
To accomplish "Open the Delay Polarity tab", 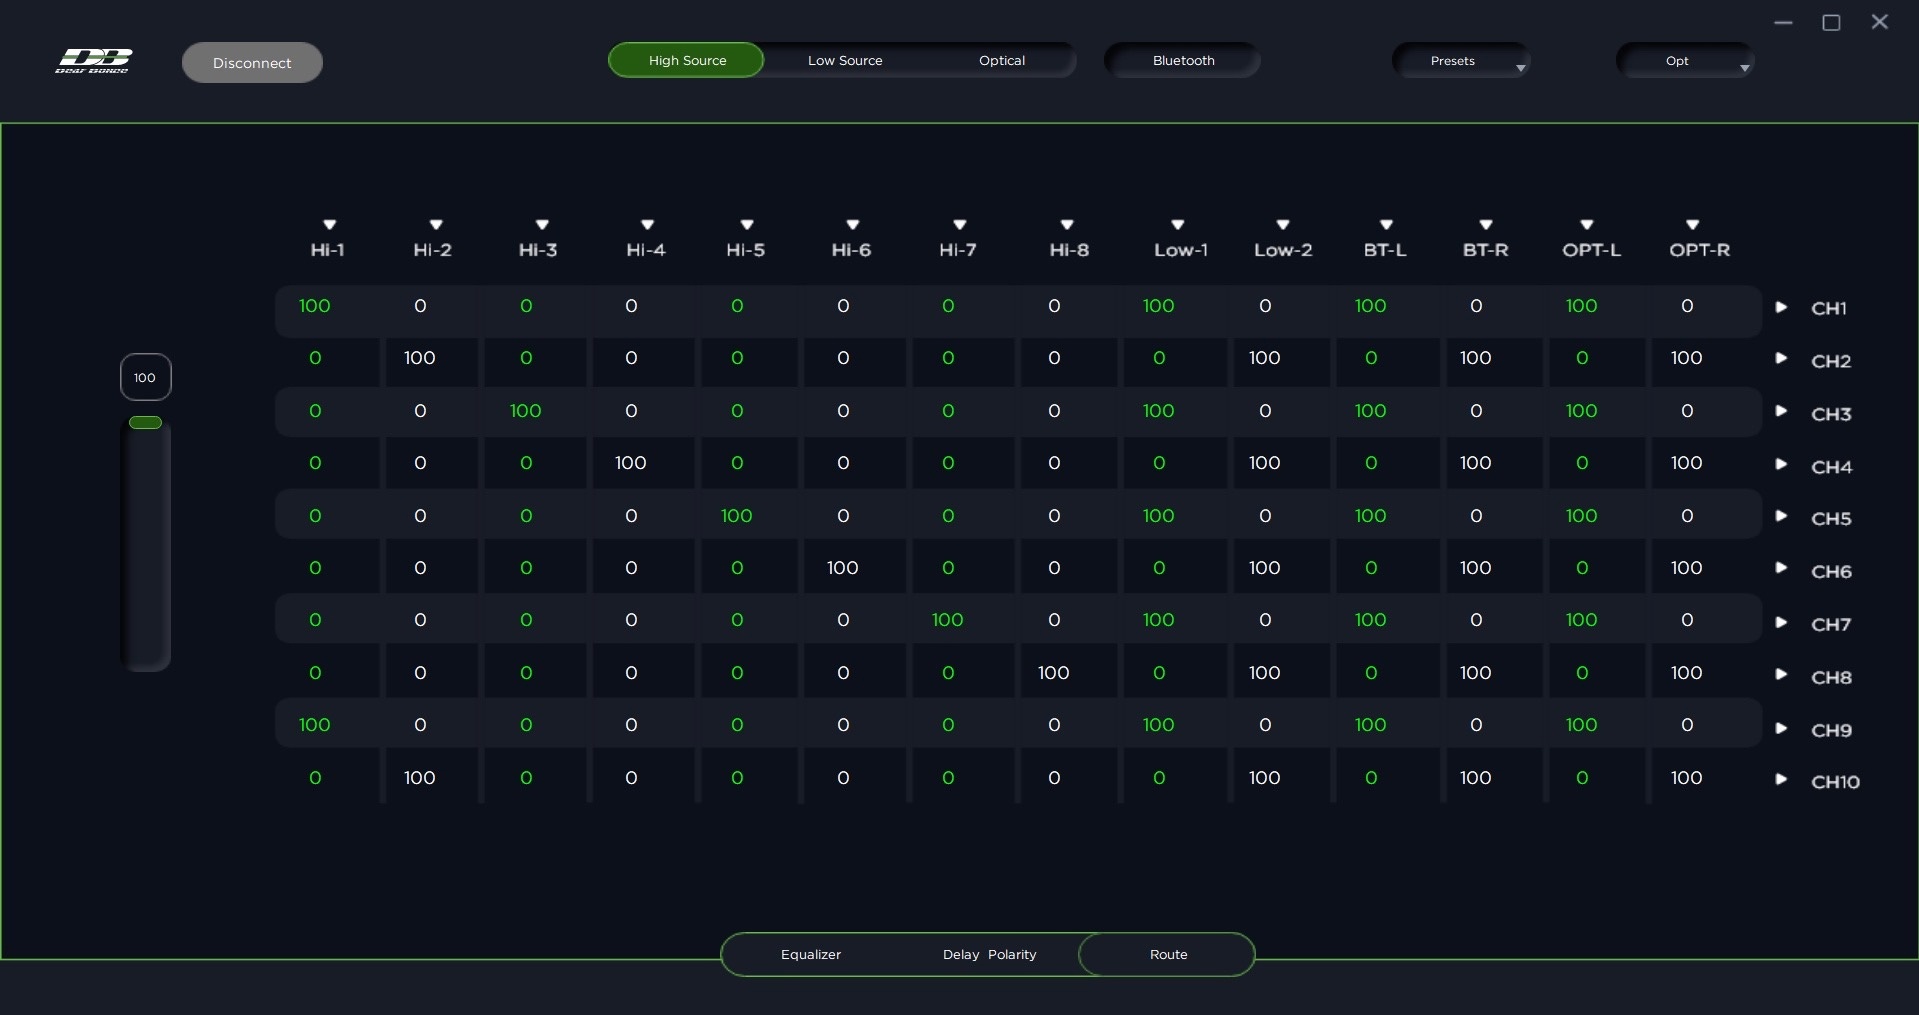I will 989,954.
